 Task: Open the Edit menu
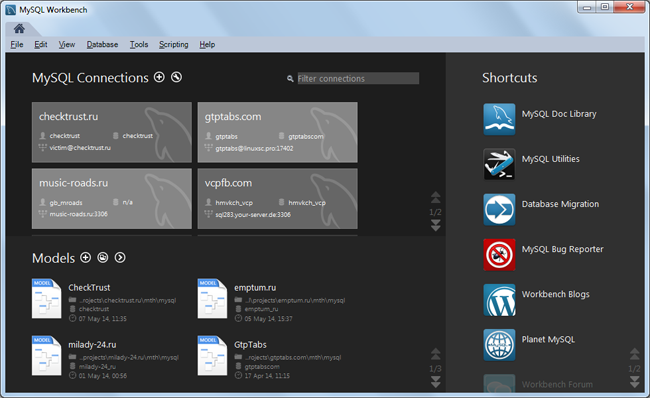[x=41, y=44]
